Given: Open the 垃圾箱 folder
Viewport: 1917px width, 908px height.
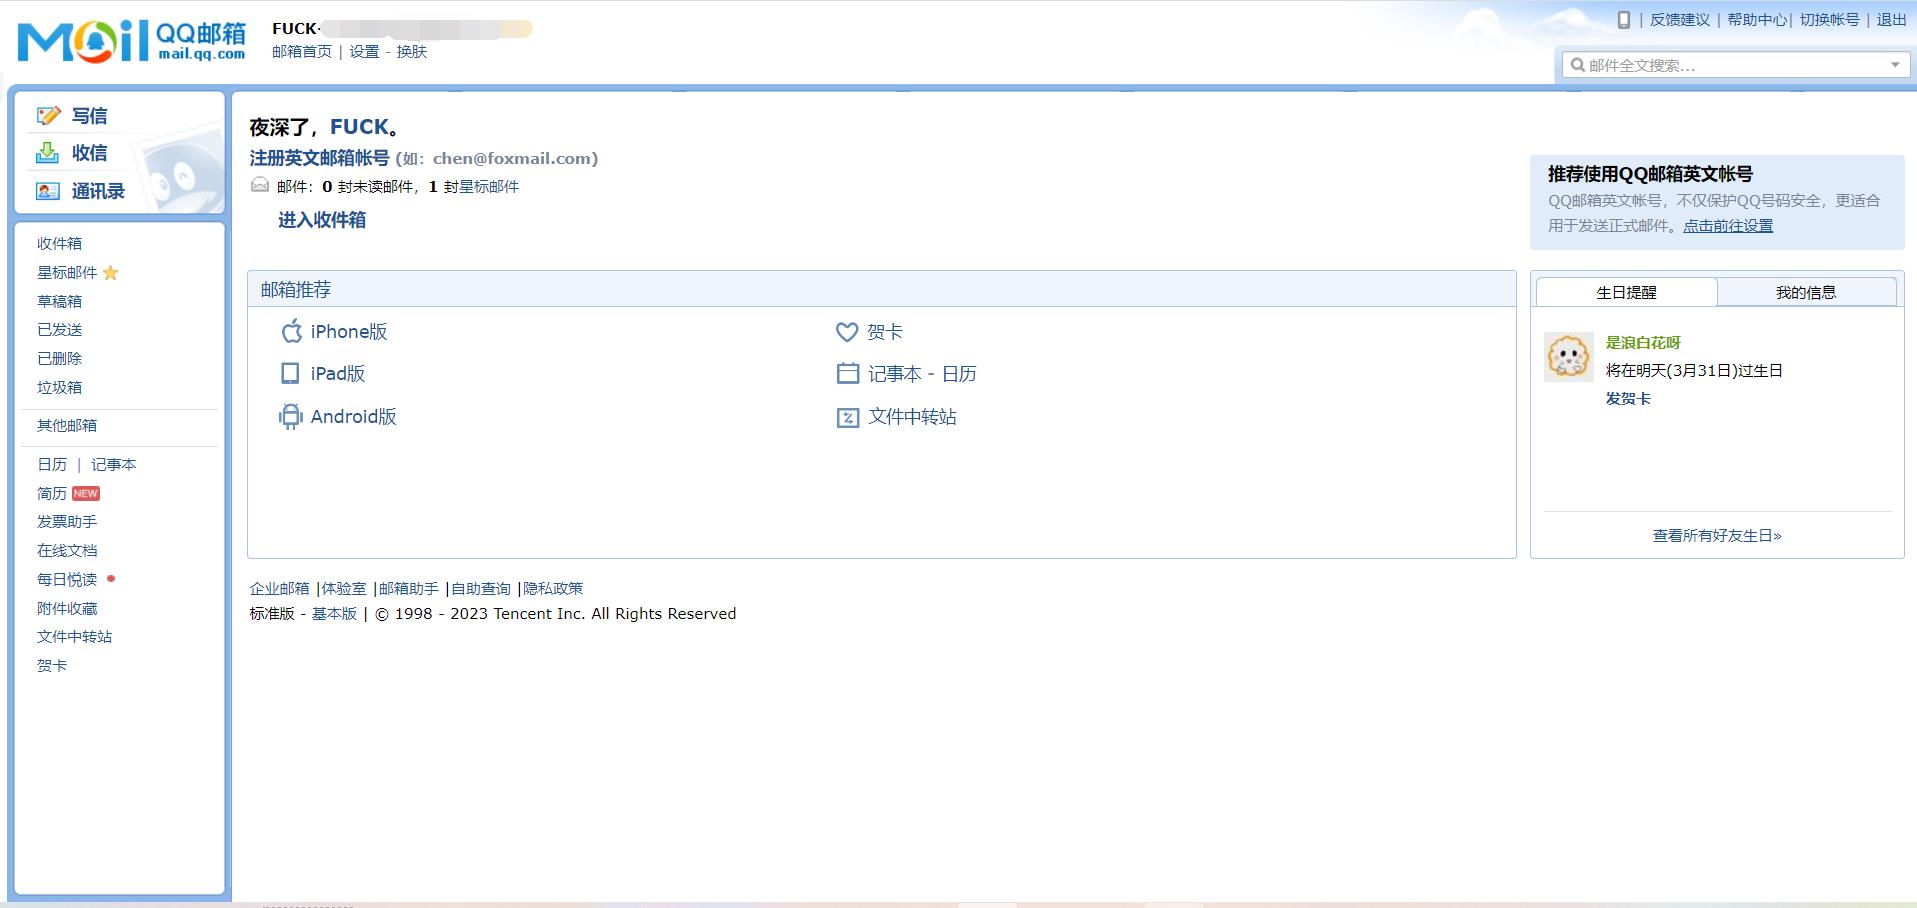Looking at the screenshot, I should [x=60, y=387].
